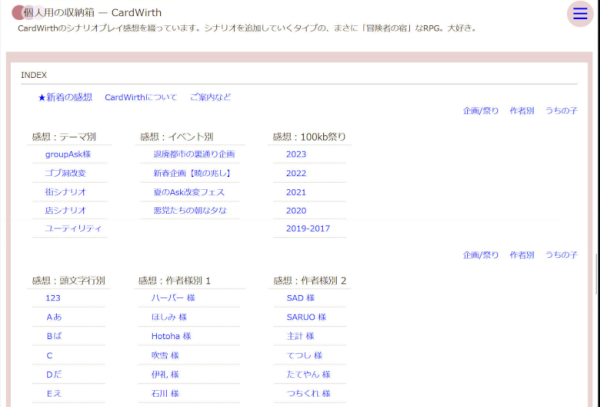Click the 感想：イベント別 heading

[177, 137]
